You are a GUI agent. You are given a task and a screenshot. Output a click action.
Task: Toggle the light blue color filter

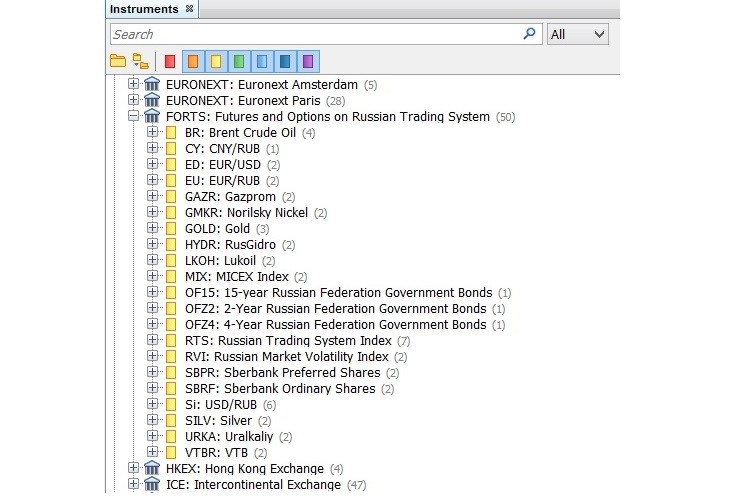coord(262,61)
